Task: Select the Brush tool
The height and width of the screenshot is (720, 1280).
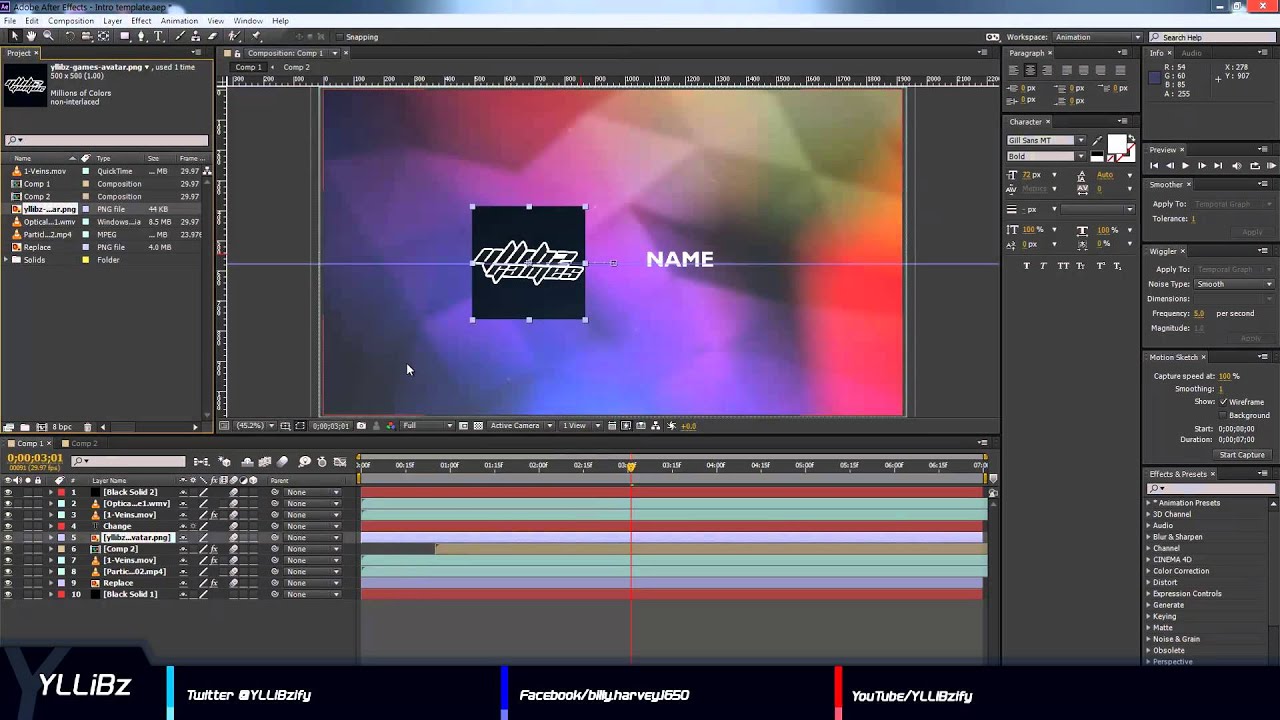Action: point(179,36)
